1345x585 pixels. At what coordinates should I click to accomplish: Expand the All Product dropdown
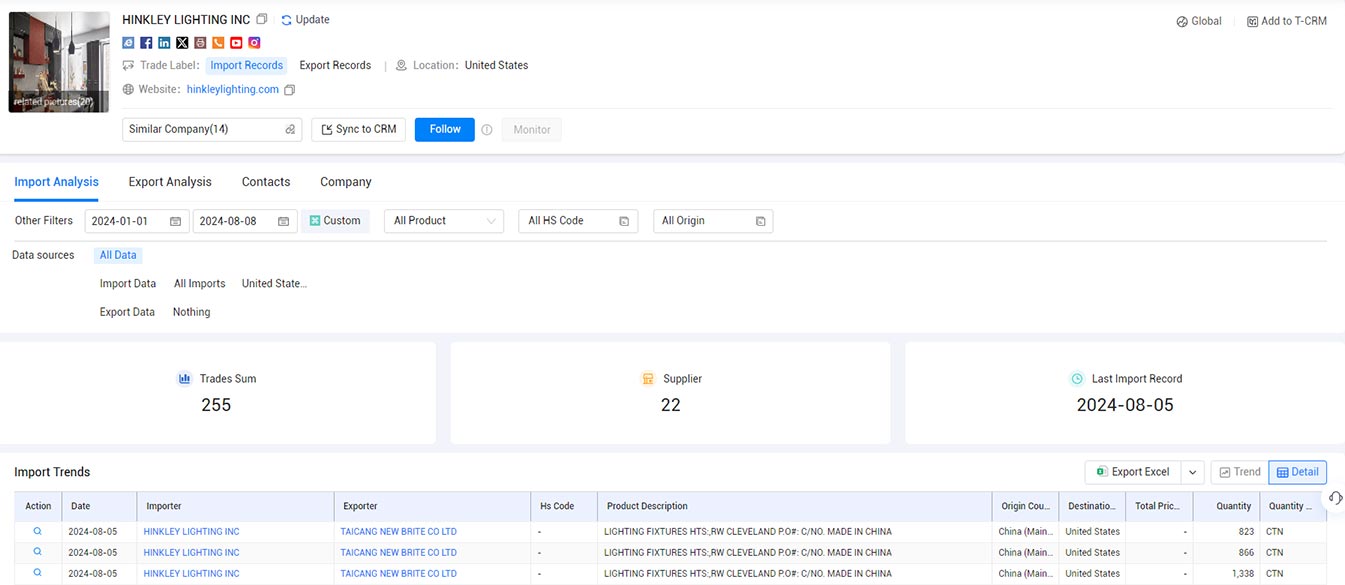tap(444, 221)
